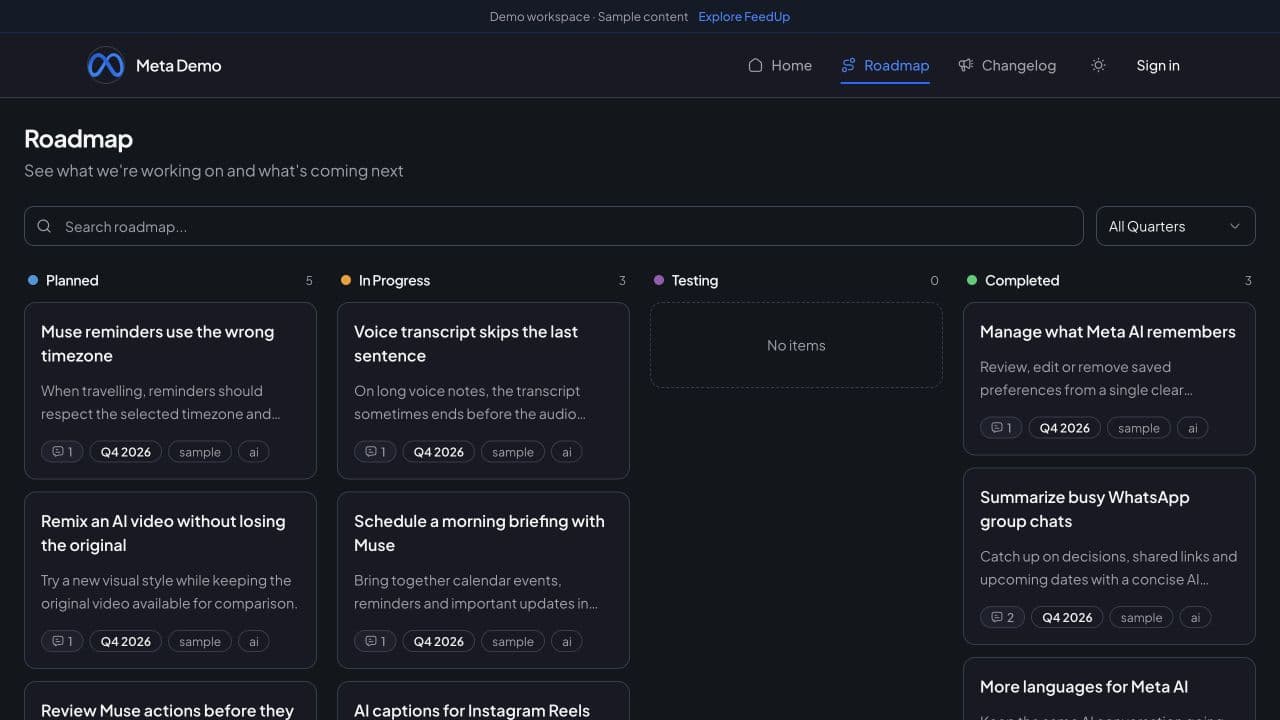Click the Meta logo icon
The height and width of the screenshot is (720, 1280).
[x=105, y=65]
